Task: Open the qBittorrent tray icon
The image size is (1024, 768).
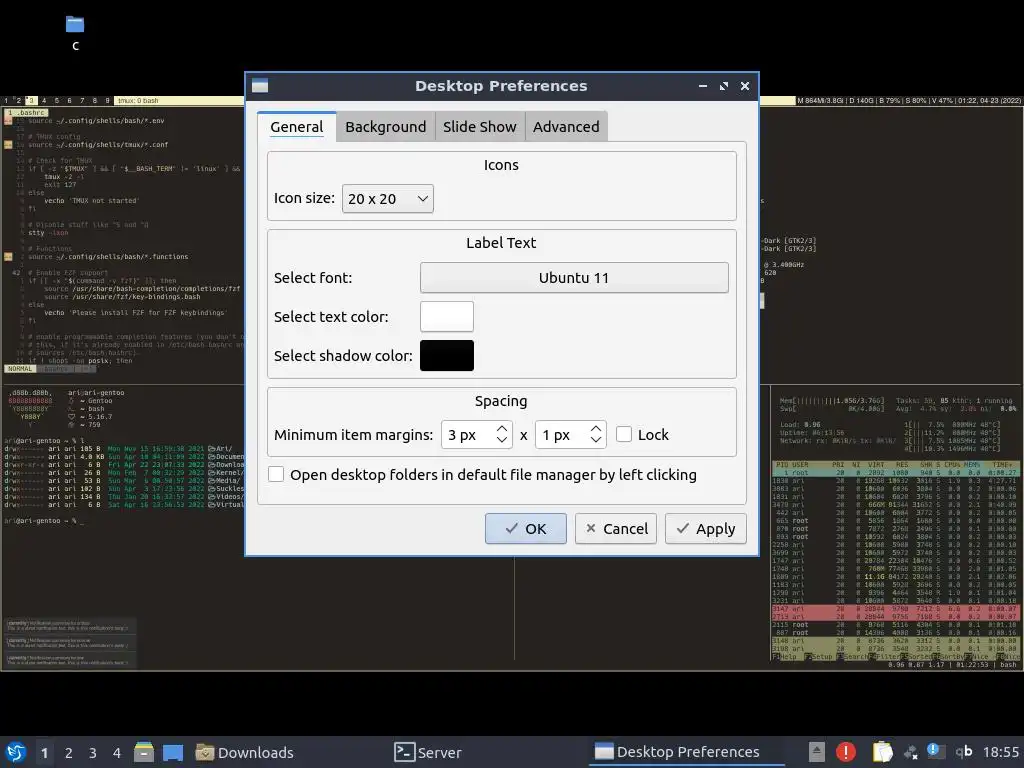Action: 964,752
